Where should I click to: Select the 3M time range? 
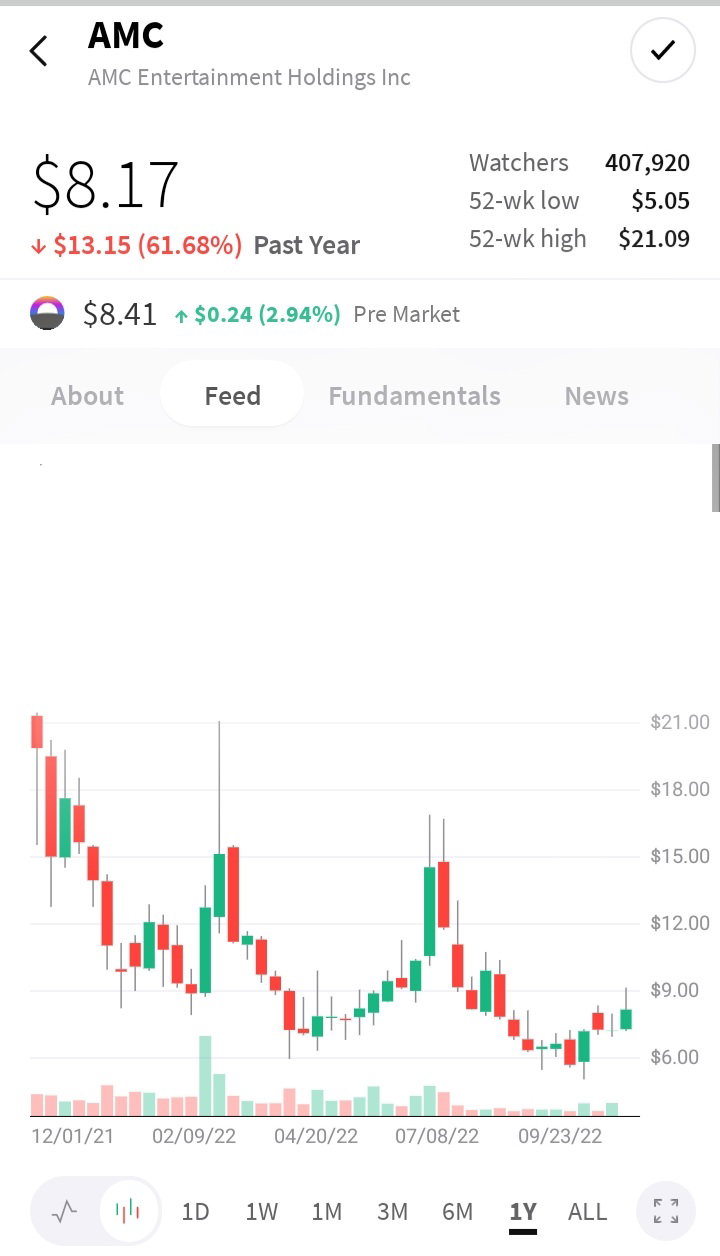coord(392,1212)
